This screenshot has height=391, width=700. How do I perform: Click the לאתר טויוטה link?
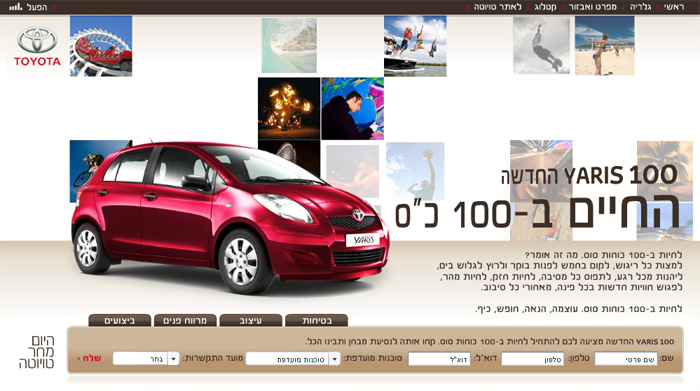(498, 7)
